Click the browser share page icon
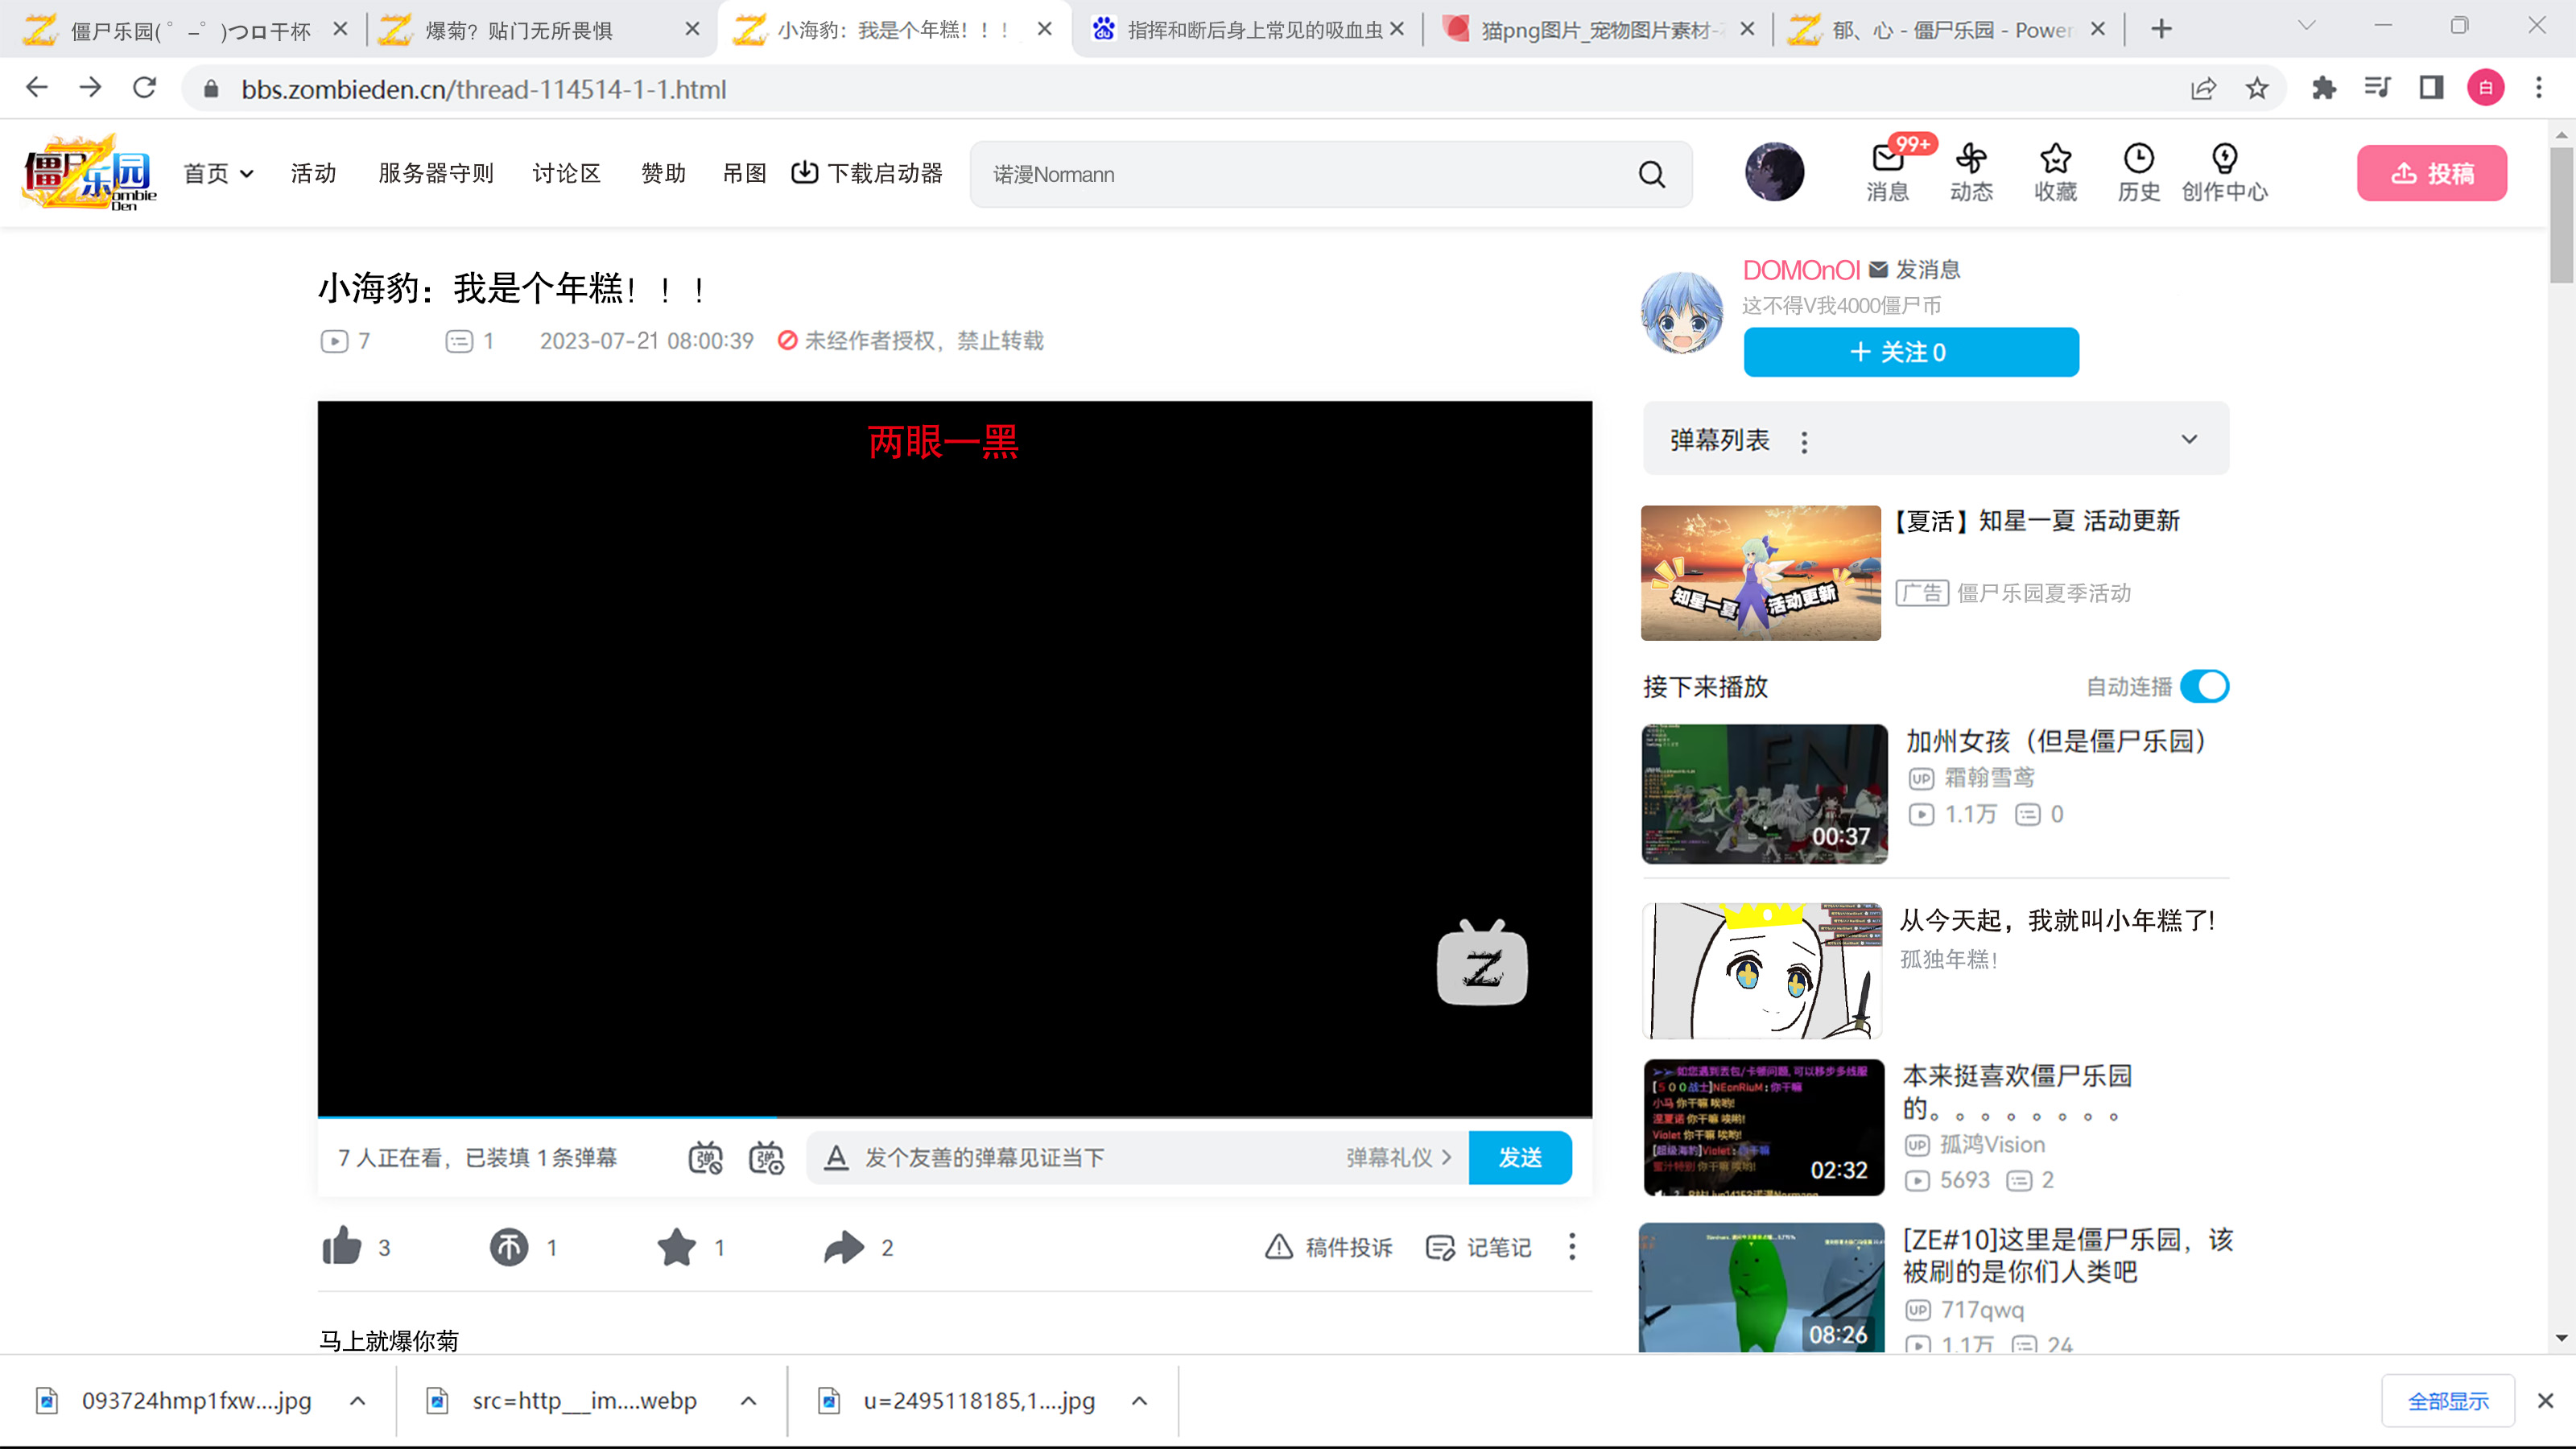 (x=2203, y=89)
